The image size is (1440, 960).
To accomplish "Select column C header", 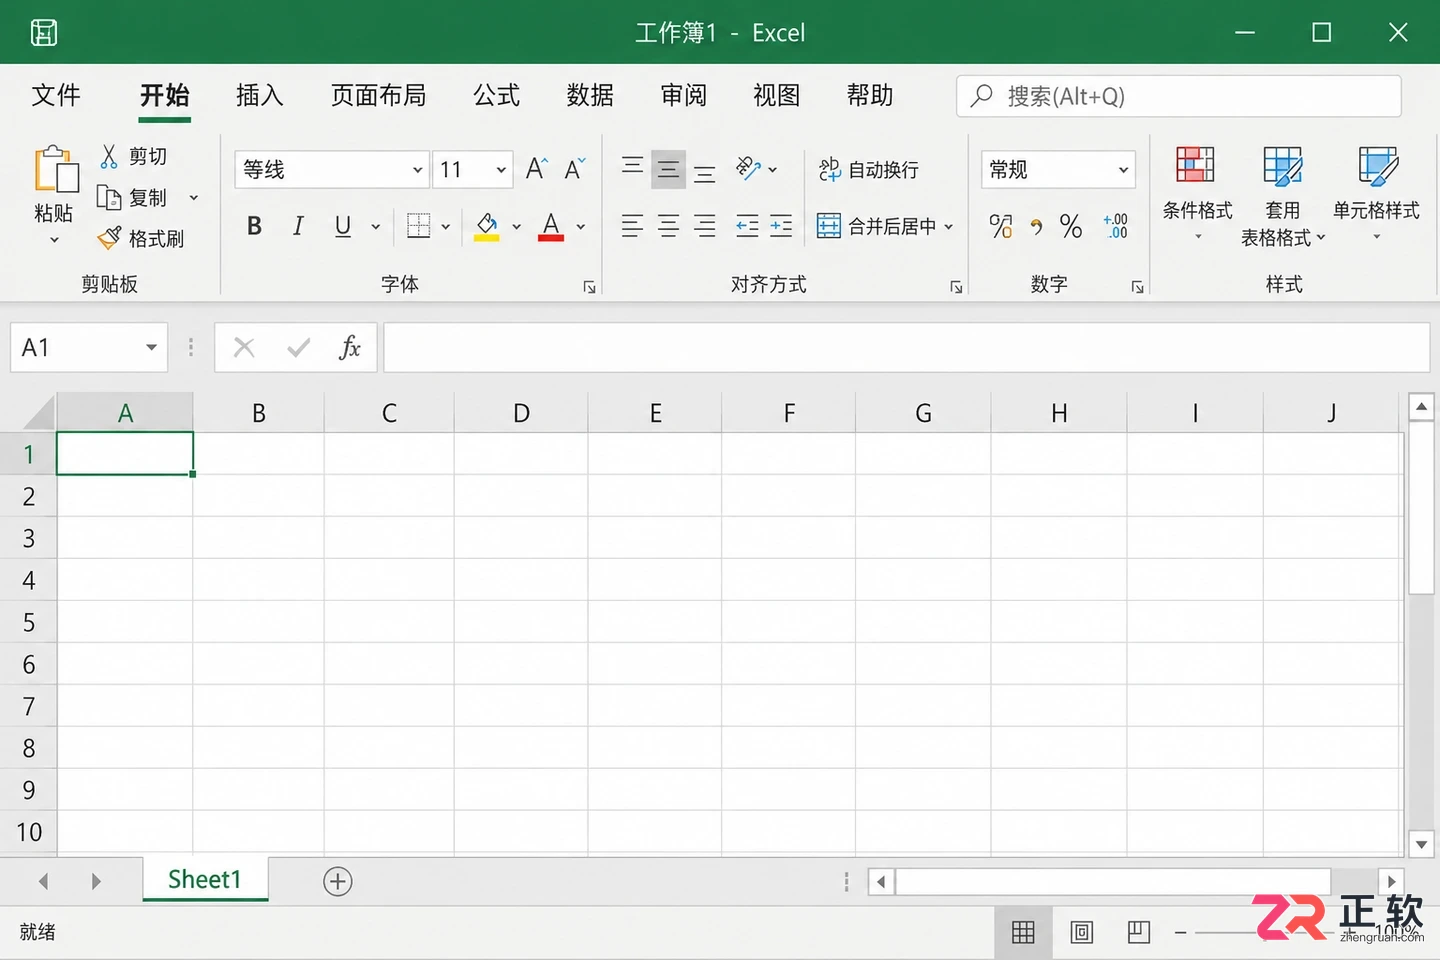I will pos(389,413).
